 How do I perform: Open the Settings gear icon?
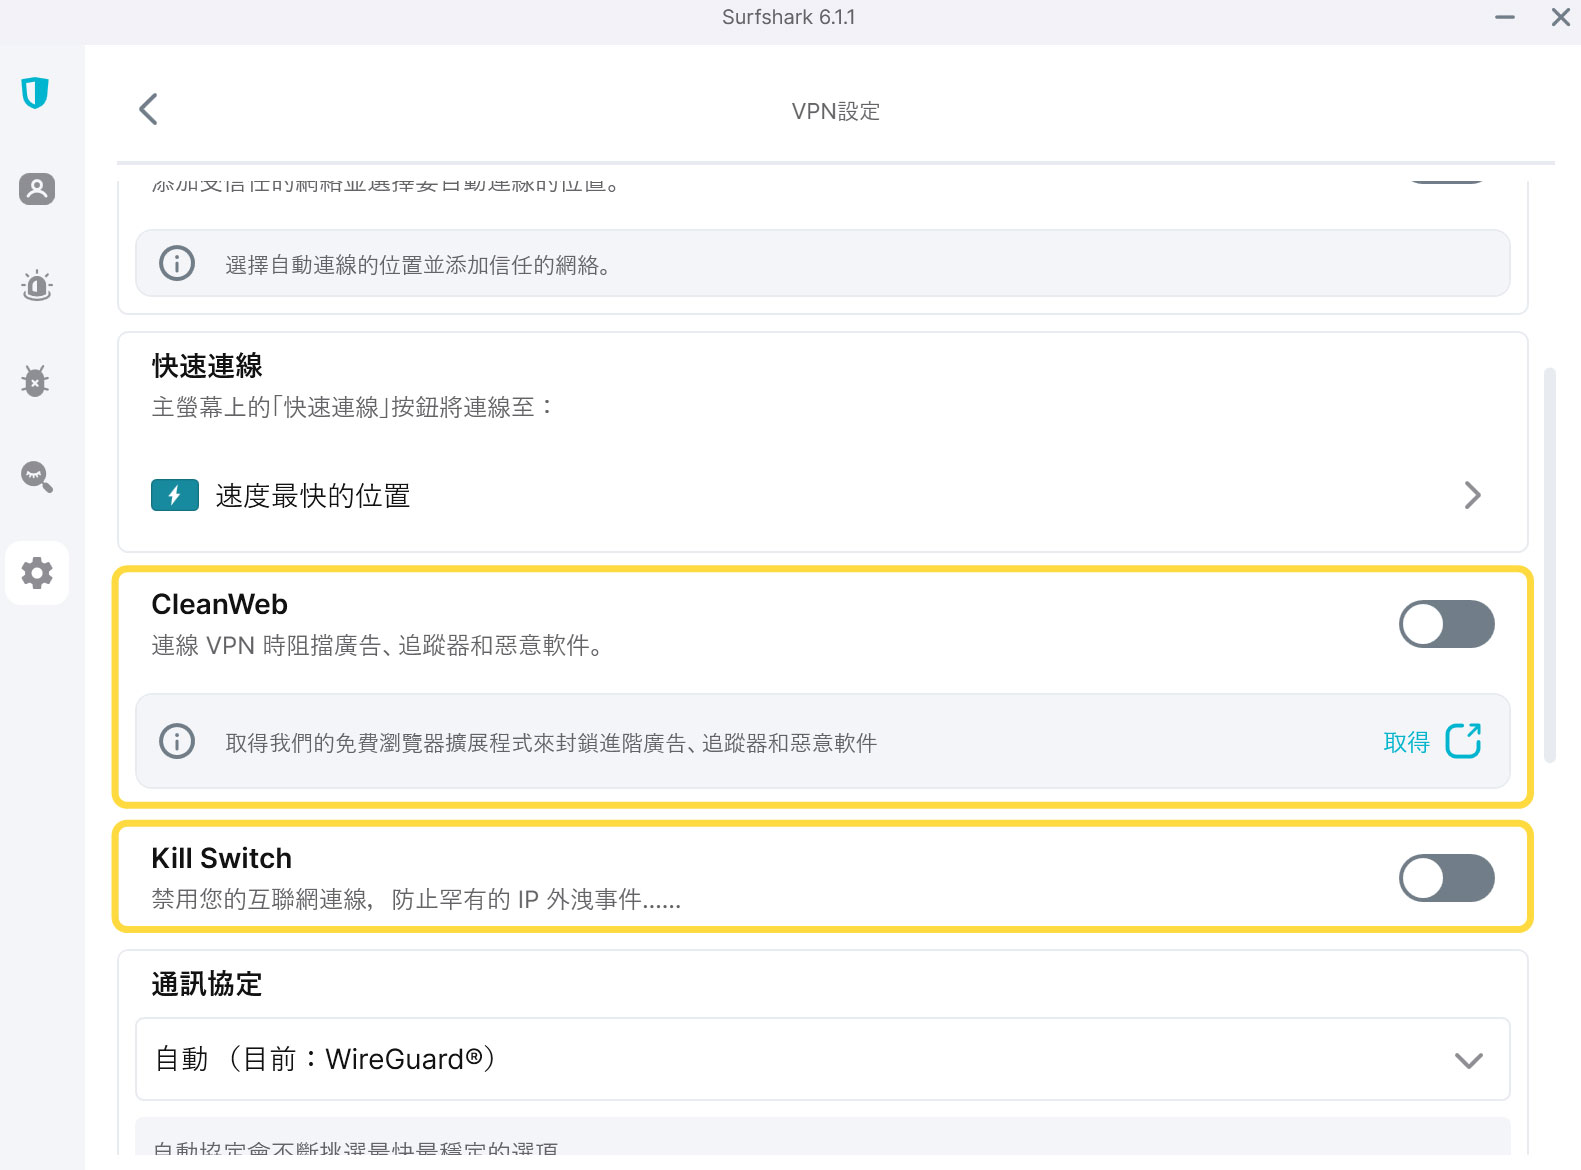(37, 573)
